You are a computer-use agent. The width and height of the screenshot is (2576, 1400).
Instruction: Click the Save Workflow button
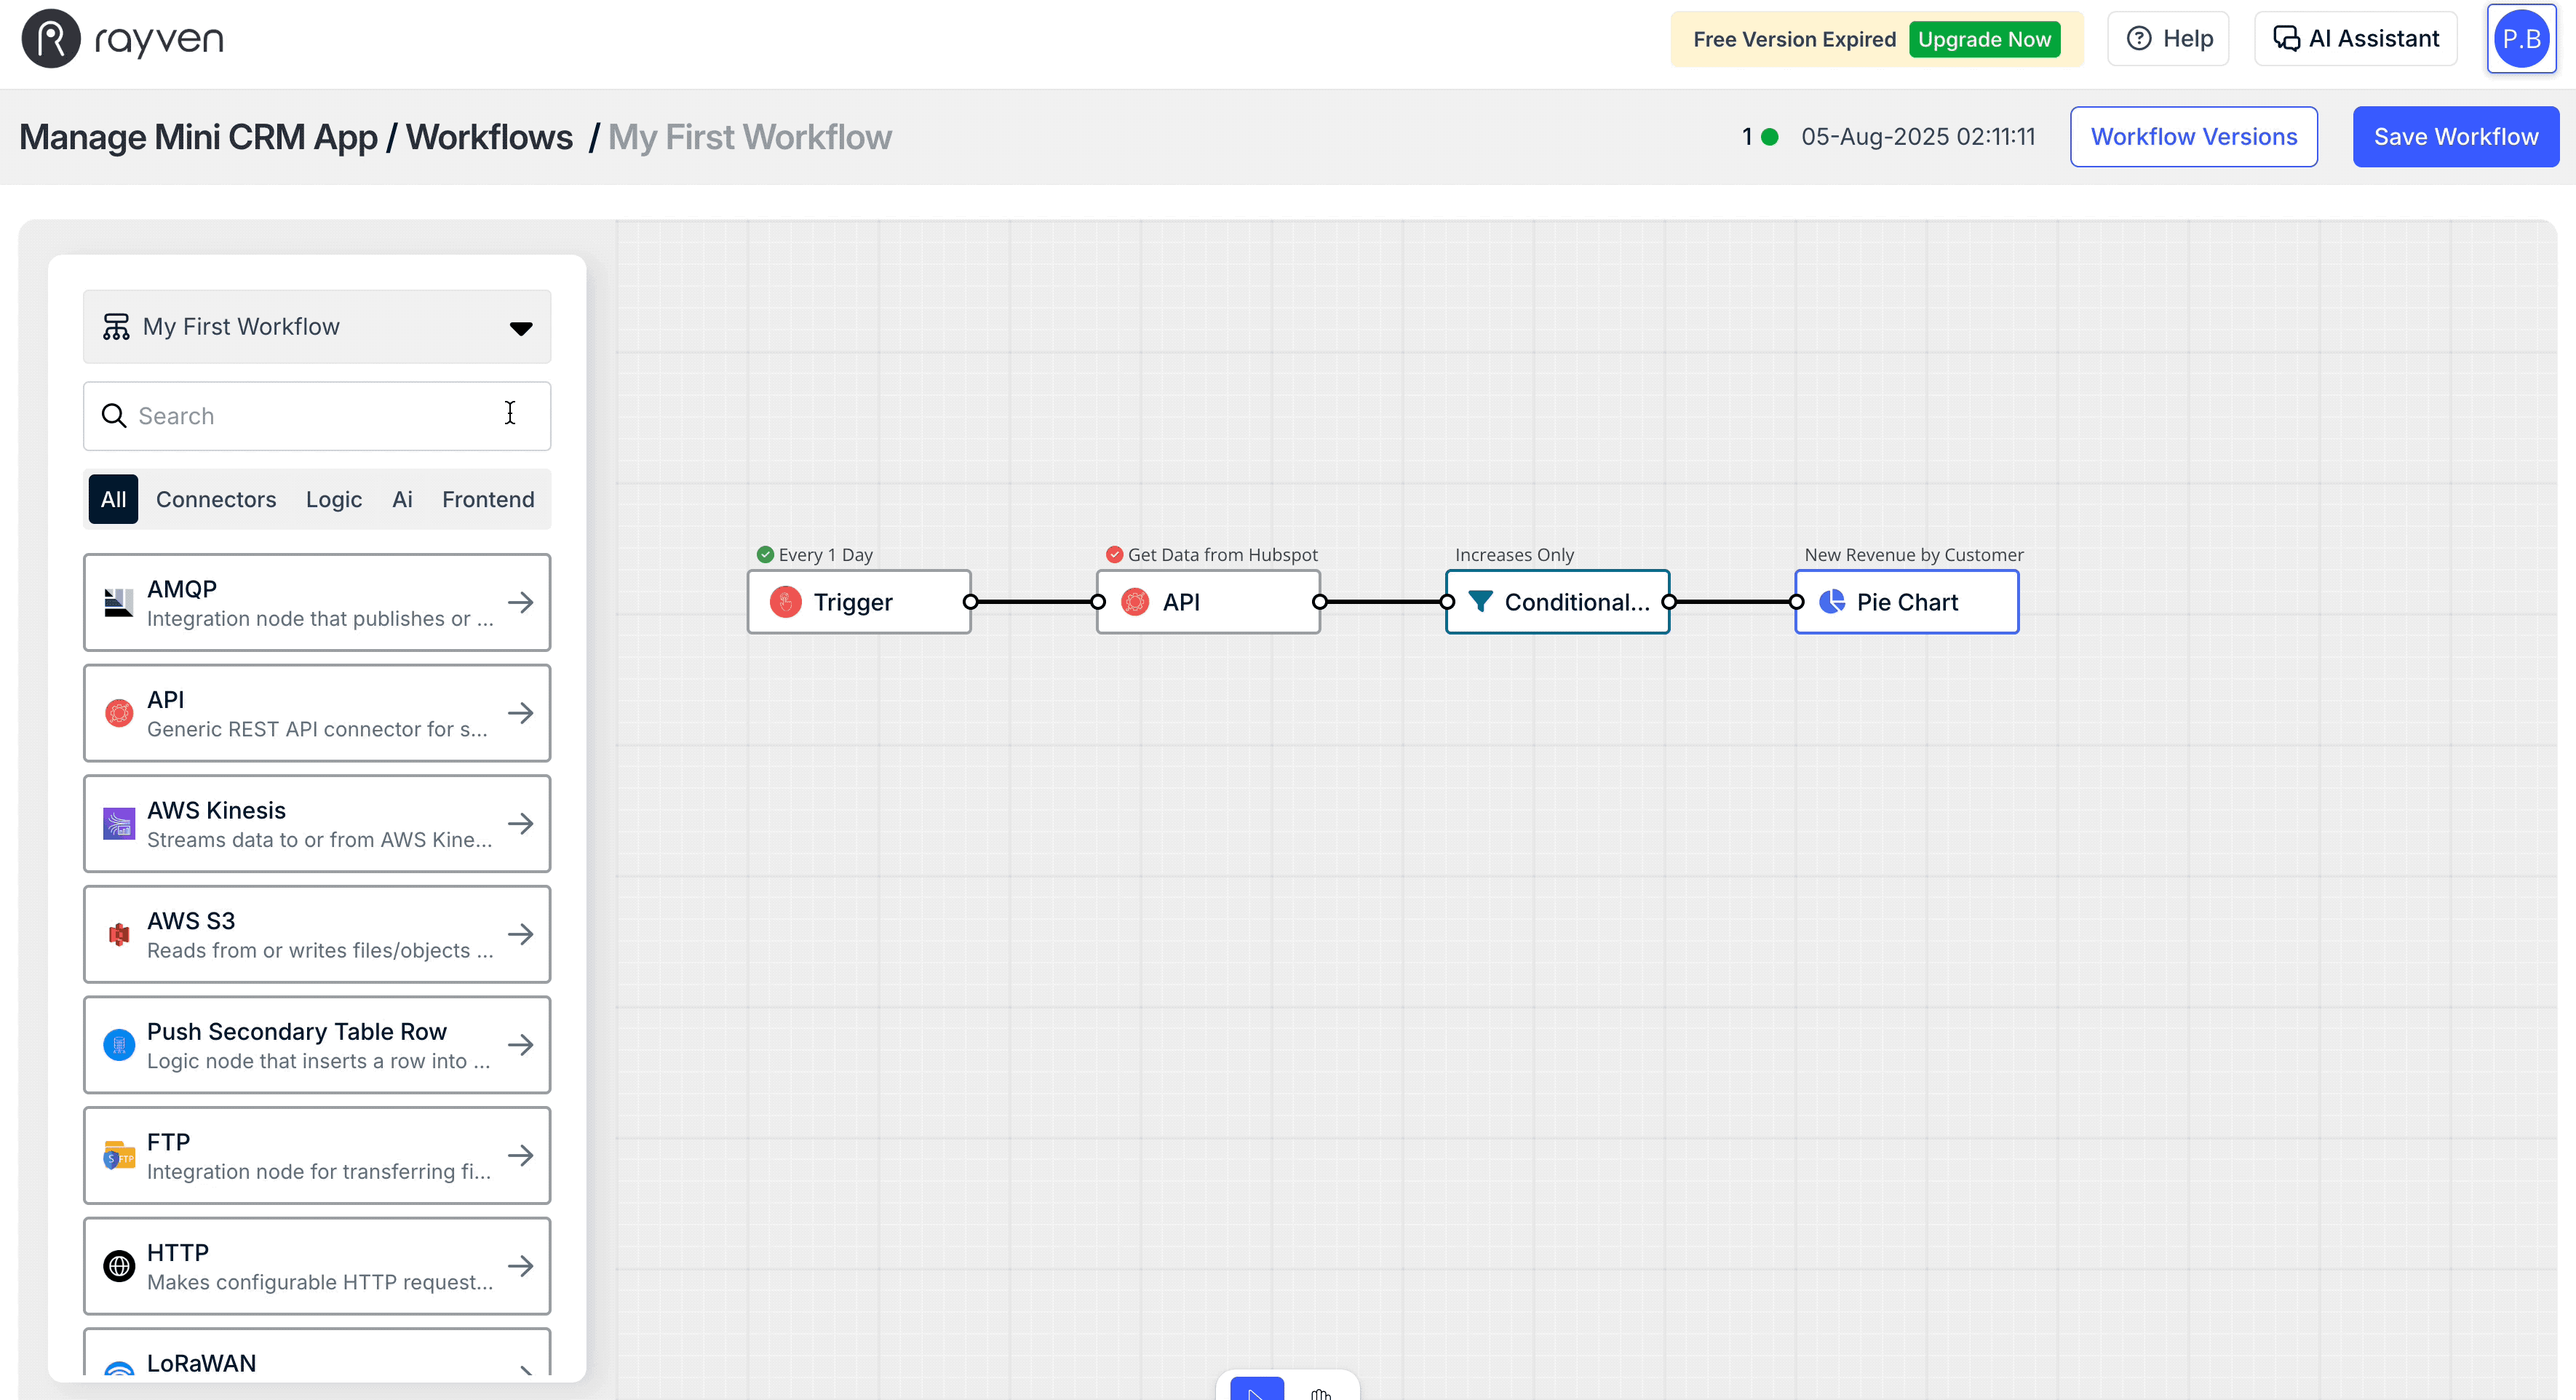click(2455, 136)
